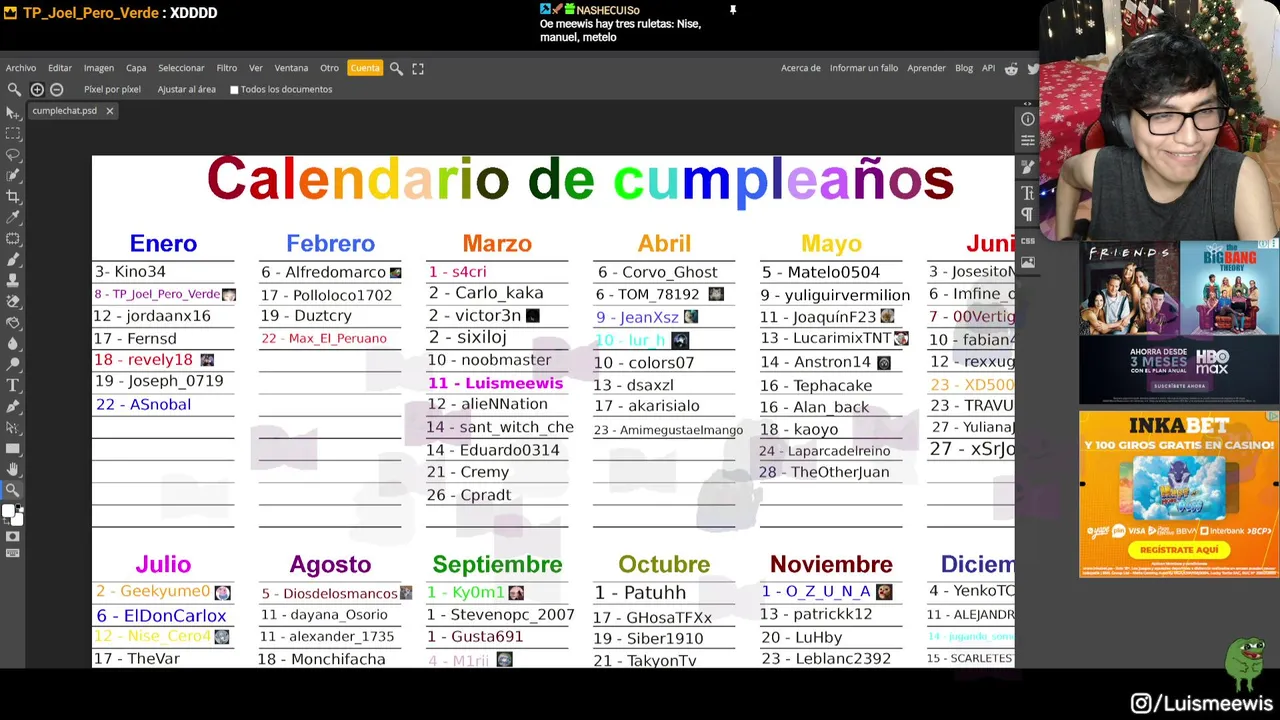Select the Magic Wand selection tool
This screenshot has height=720, width=1280.
click(13, 175)
